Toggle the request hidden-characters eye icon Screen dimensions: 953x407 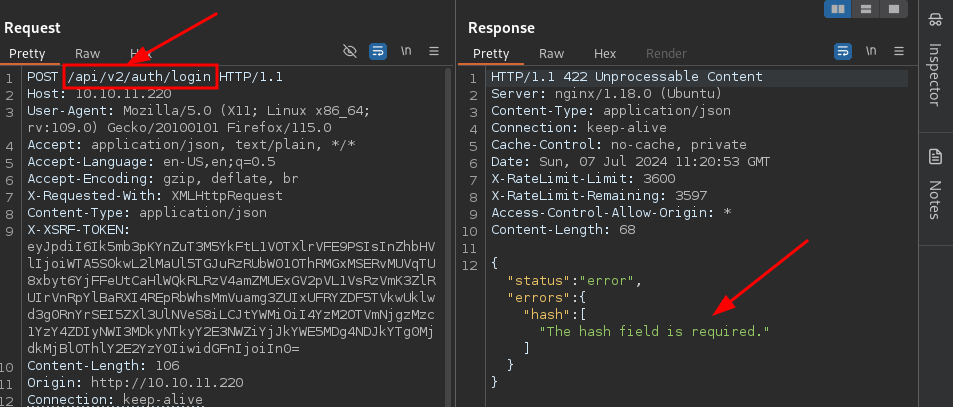coord(350,51)
